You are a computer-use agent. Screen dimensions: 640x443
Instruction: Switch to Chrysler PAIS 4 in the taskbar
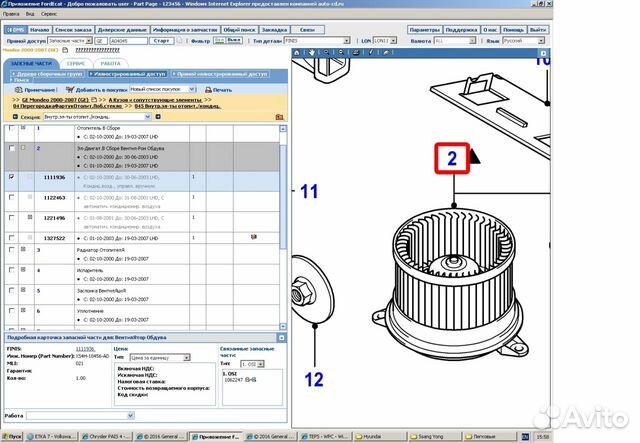coord(106,436)
